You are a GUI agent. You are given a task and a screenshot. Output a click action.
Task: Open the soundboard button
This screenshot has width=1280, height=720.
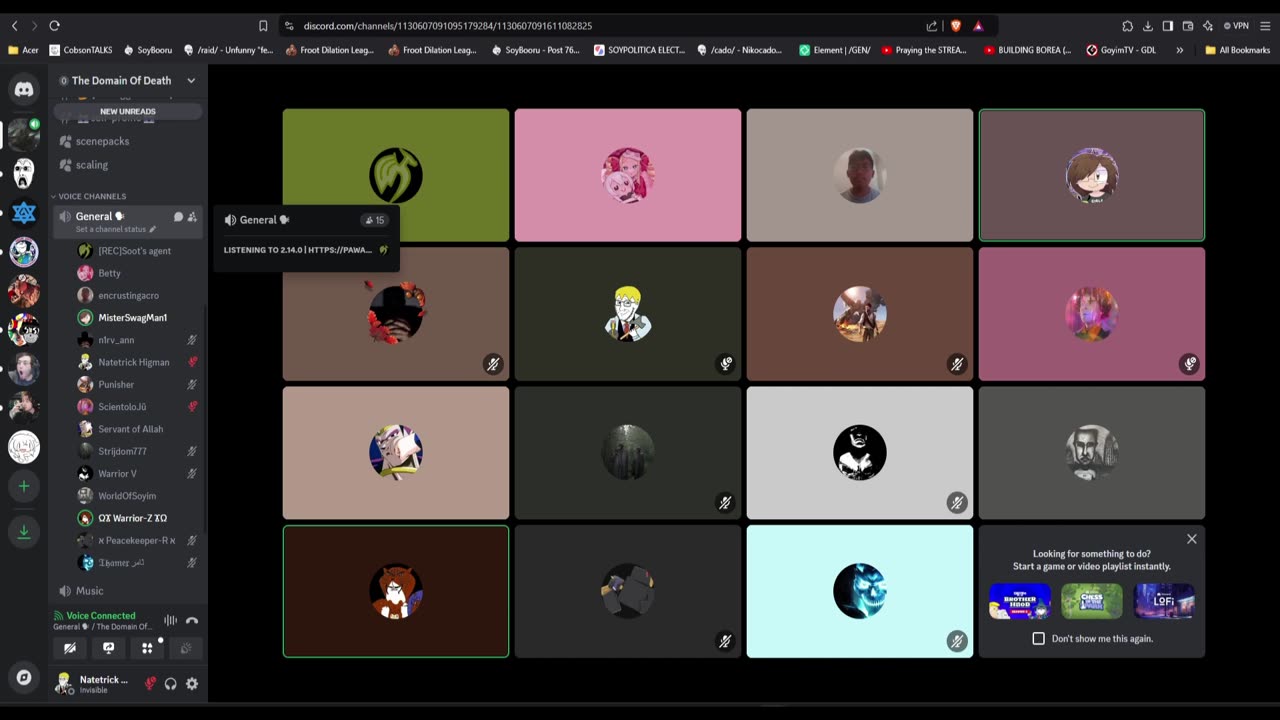(186, 648)
